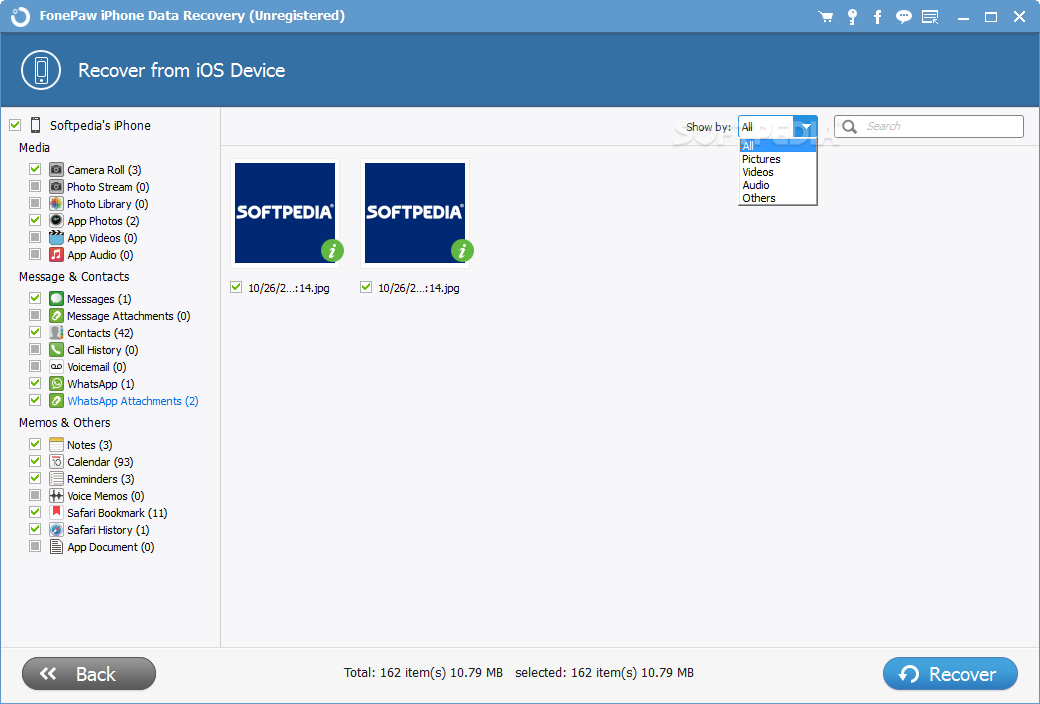Deselect the second jpg file checkbox
The width and height of the screenshot is (1040, 704).
366,287
